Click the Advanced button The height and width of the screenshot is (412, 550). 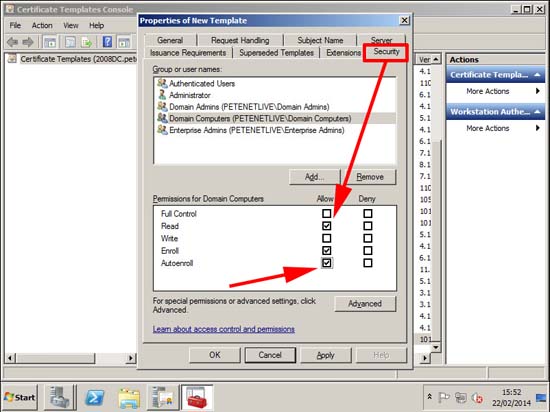click(x=365, y=304)
